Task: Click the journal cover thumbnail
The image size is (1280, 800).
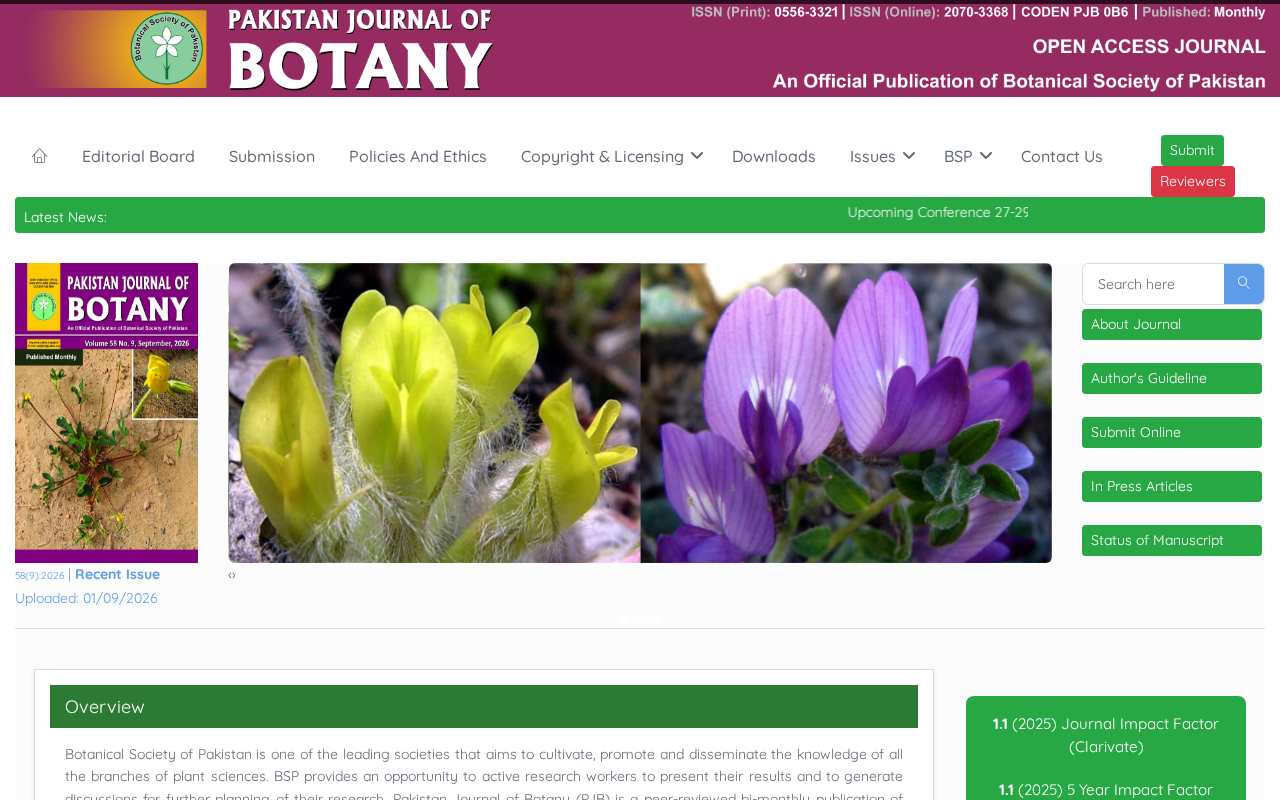Action: [106, 413]
